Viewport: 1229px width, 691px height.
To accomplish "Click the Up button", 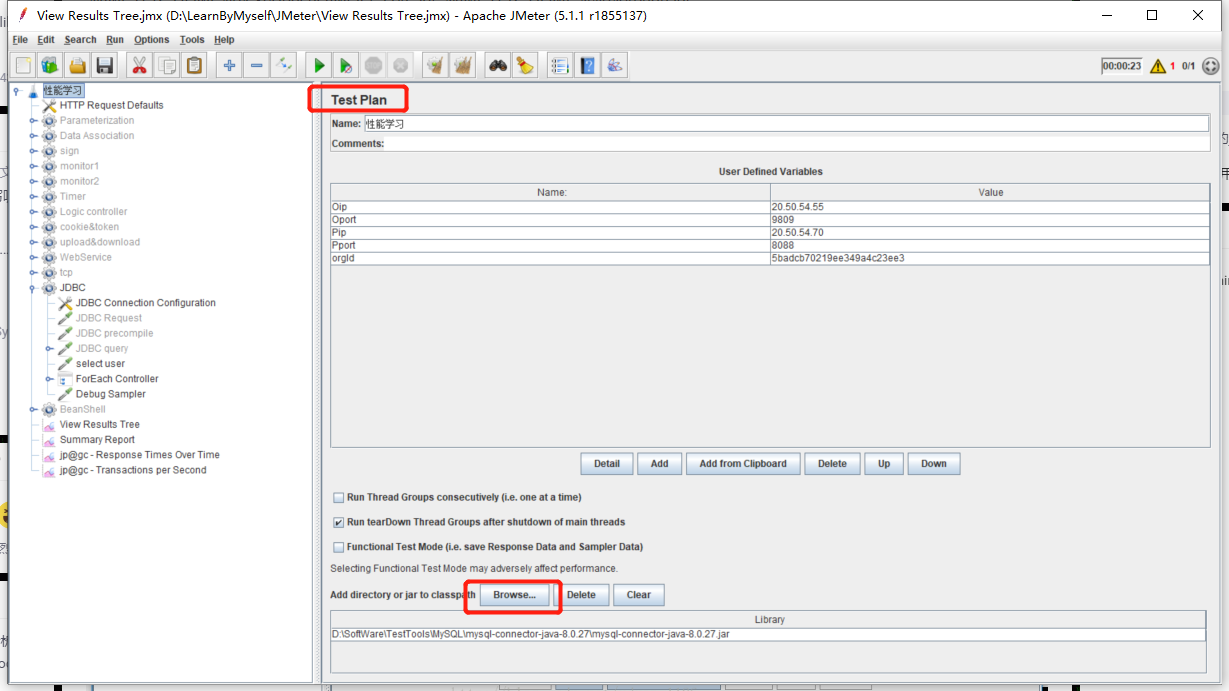I will [x=884, y=464].
